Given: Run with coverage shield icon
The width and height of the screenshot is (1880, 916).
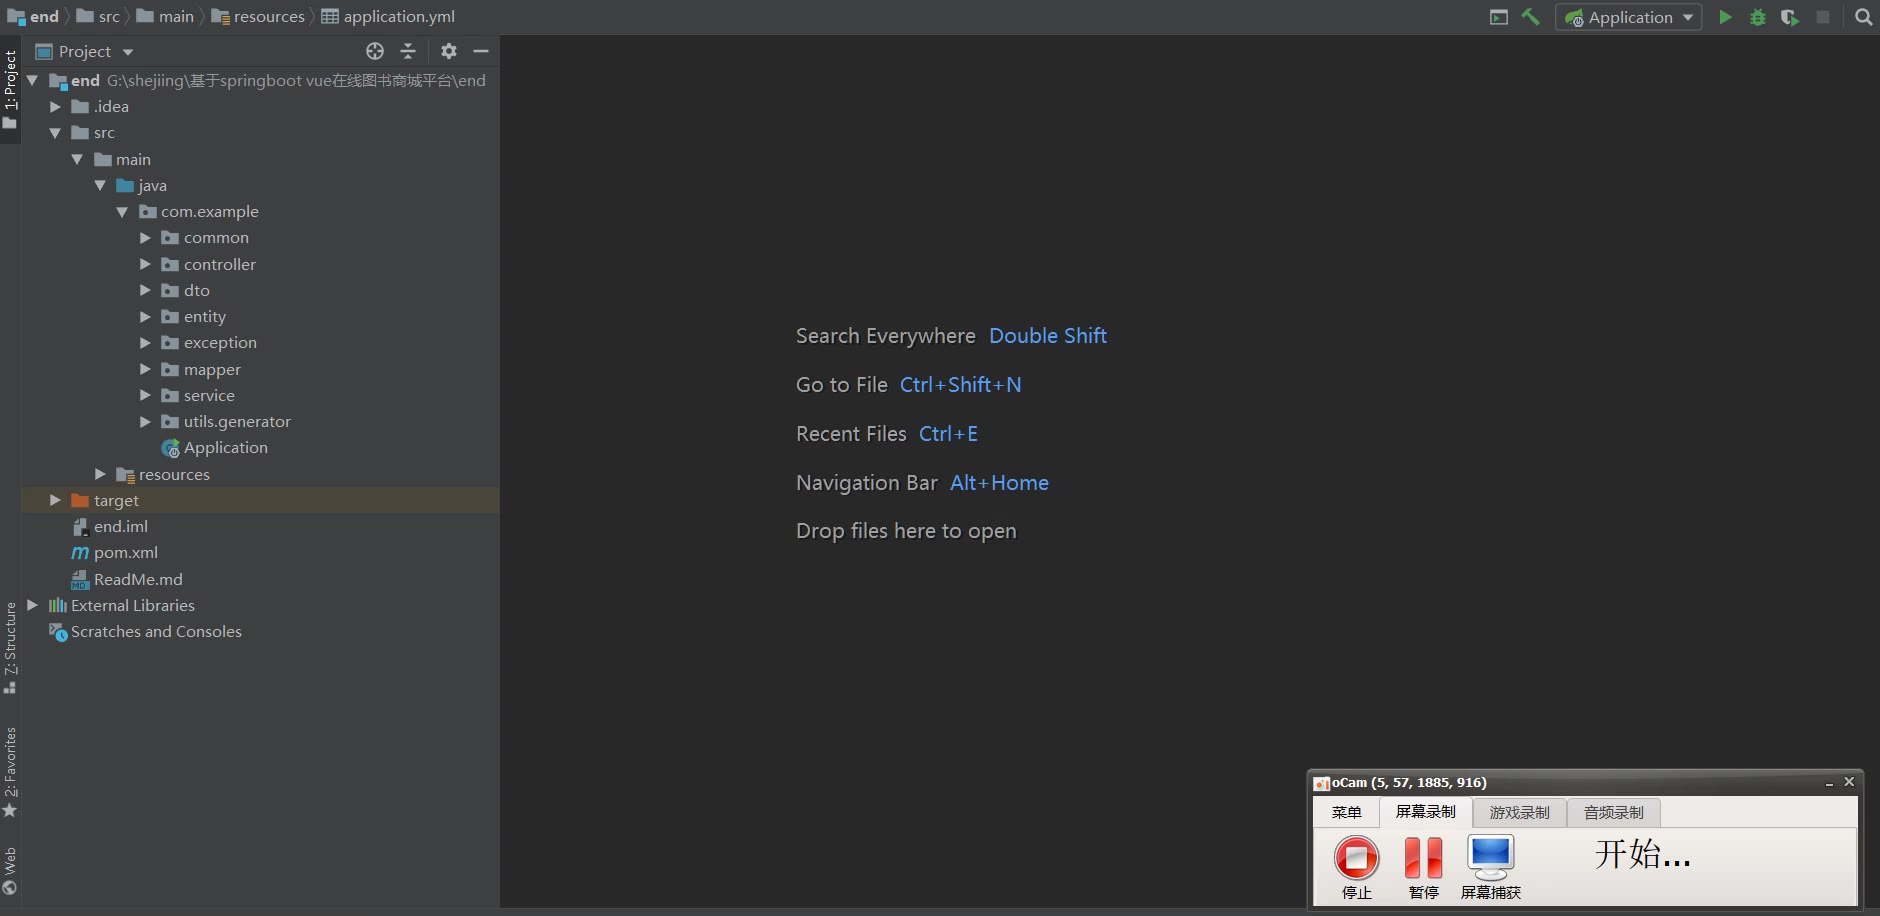Looking at the screenshot, I should 1790,17.
